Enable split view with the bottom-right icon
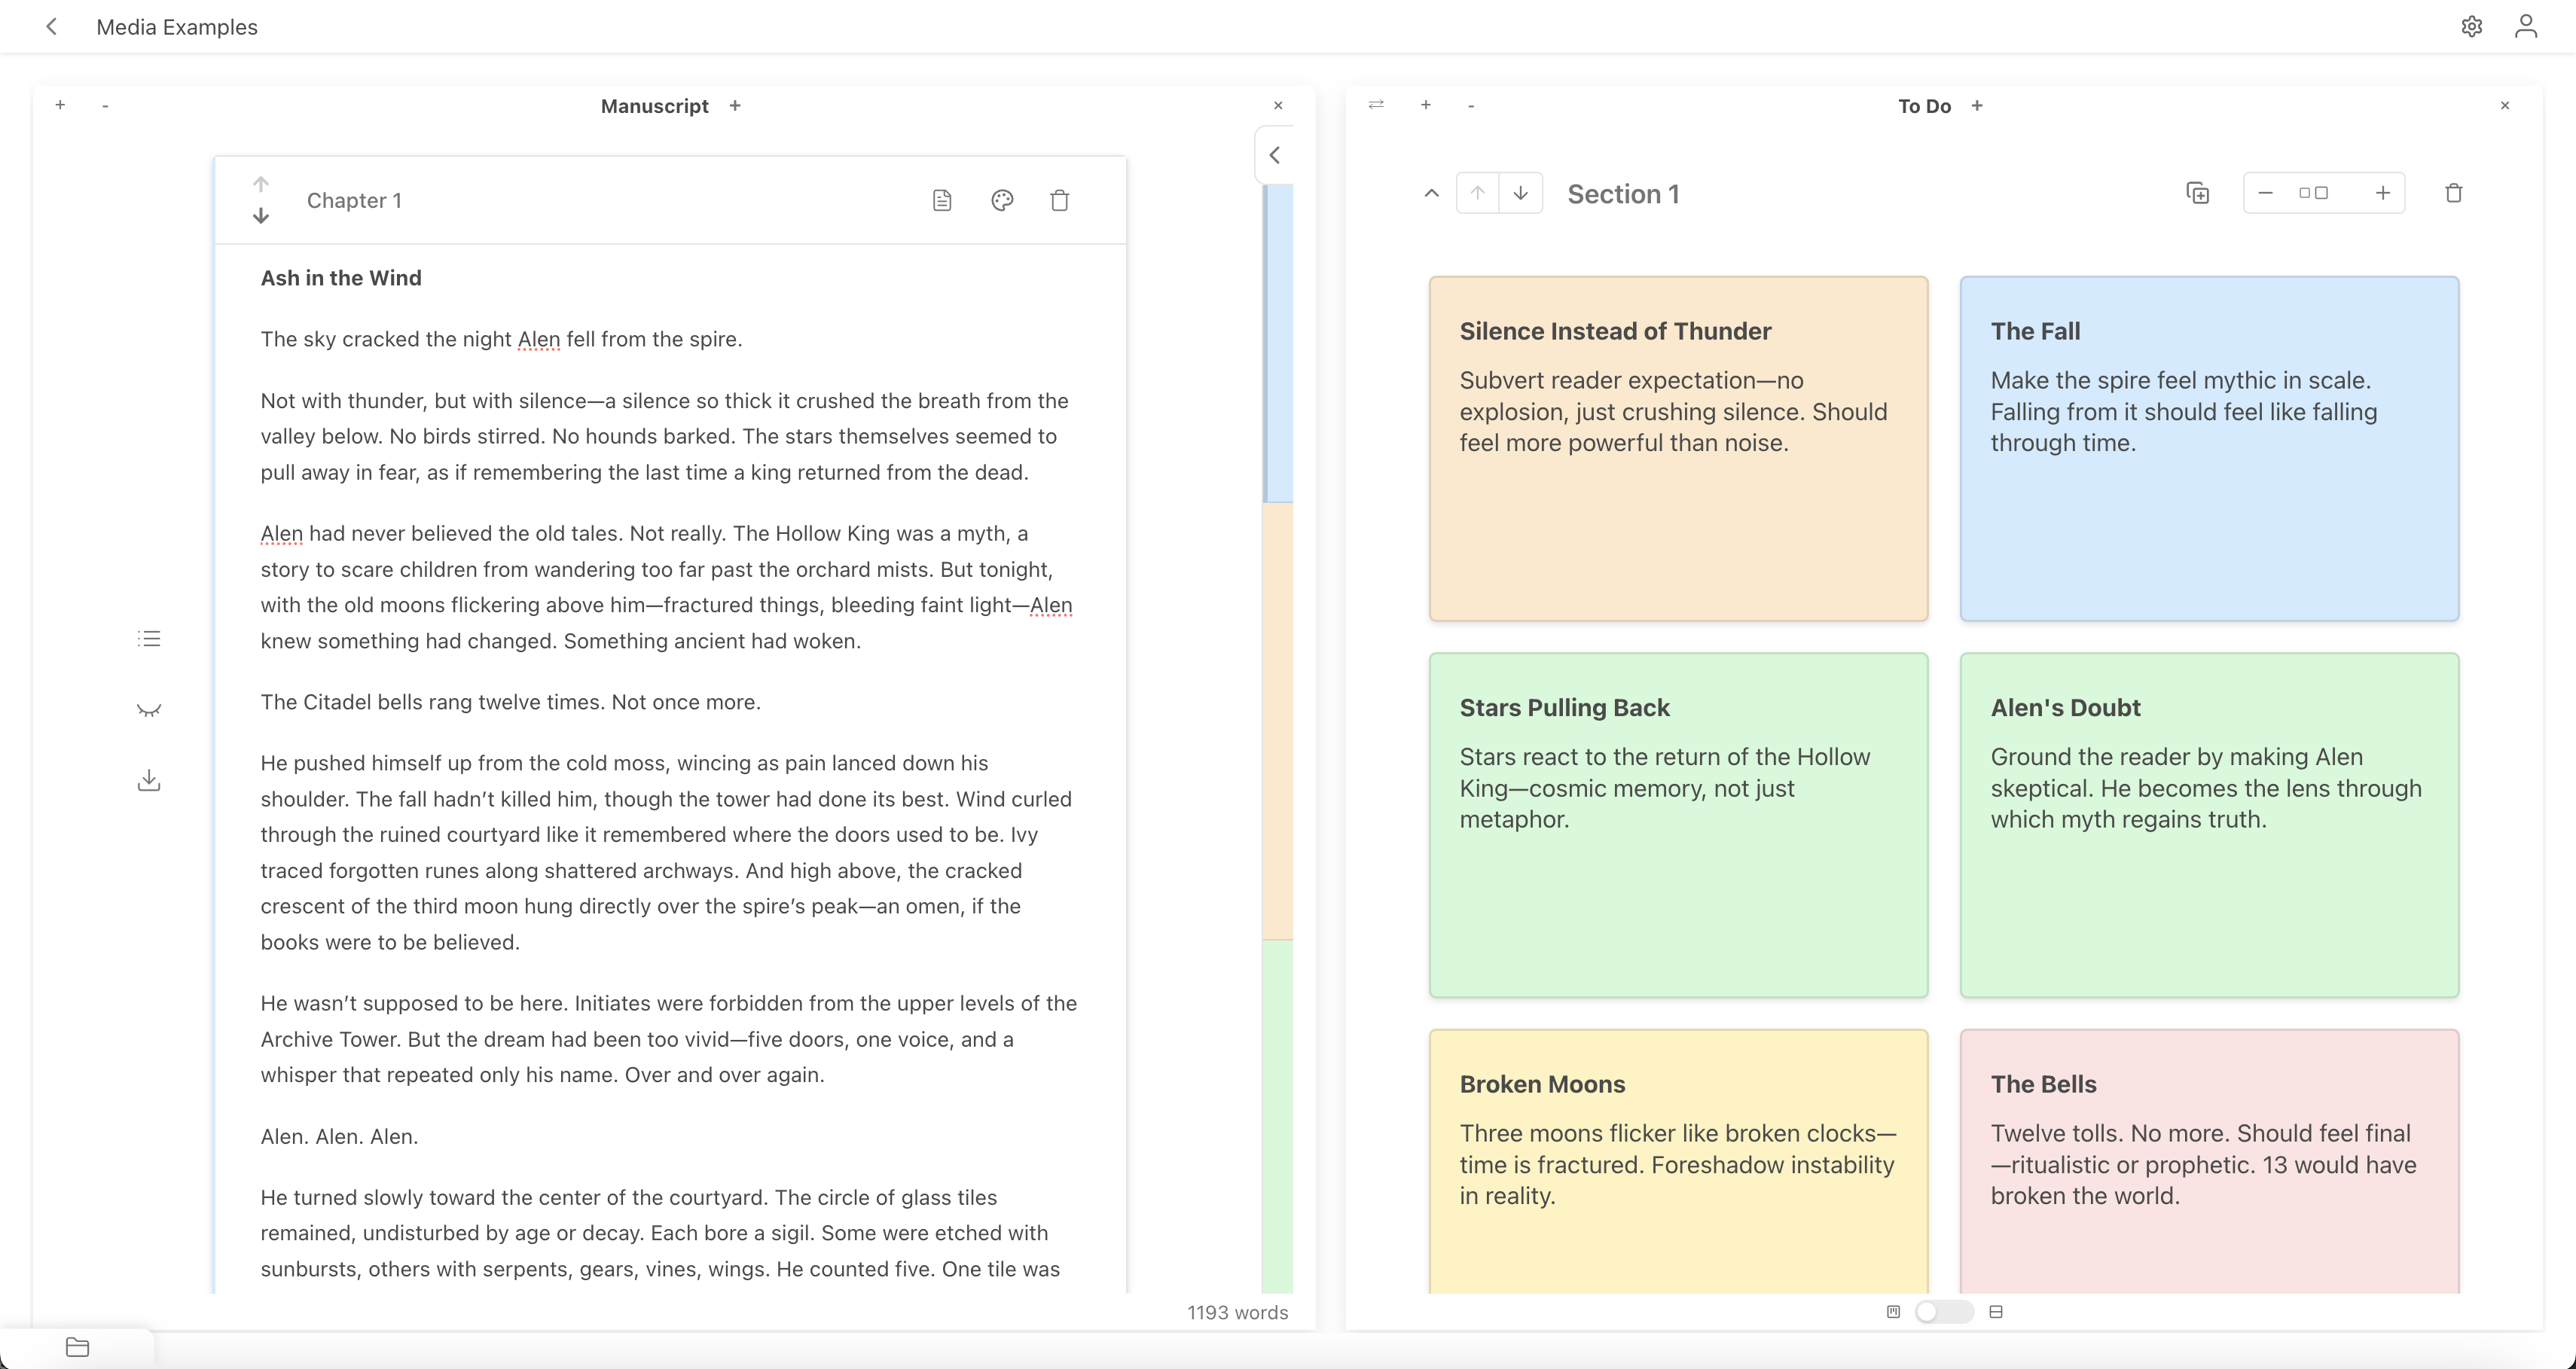2576x1369 pixels. click(1997, 1311)
